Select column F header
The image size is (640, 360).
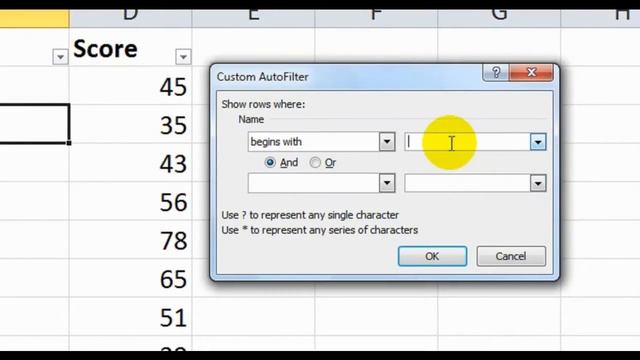pos(376,18)
